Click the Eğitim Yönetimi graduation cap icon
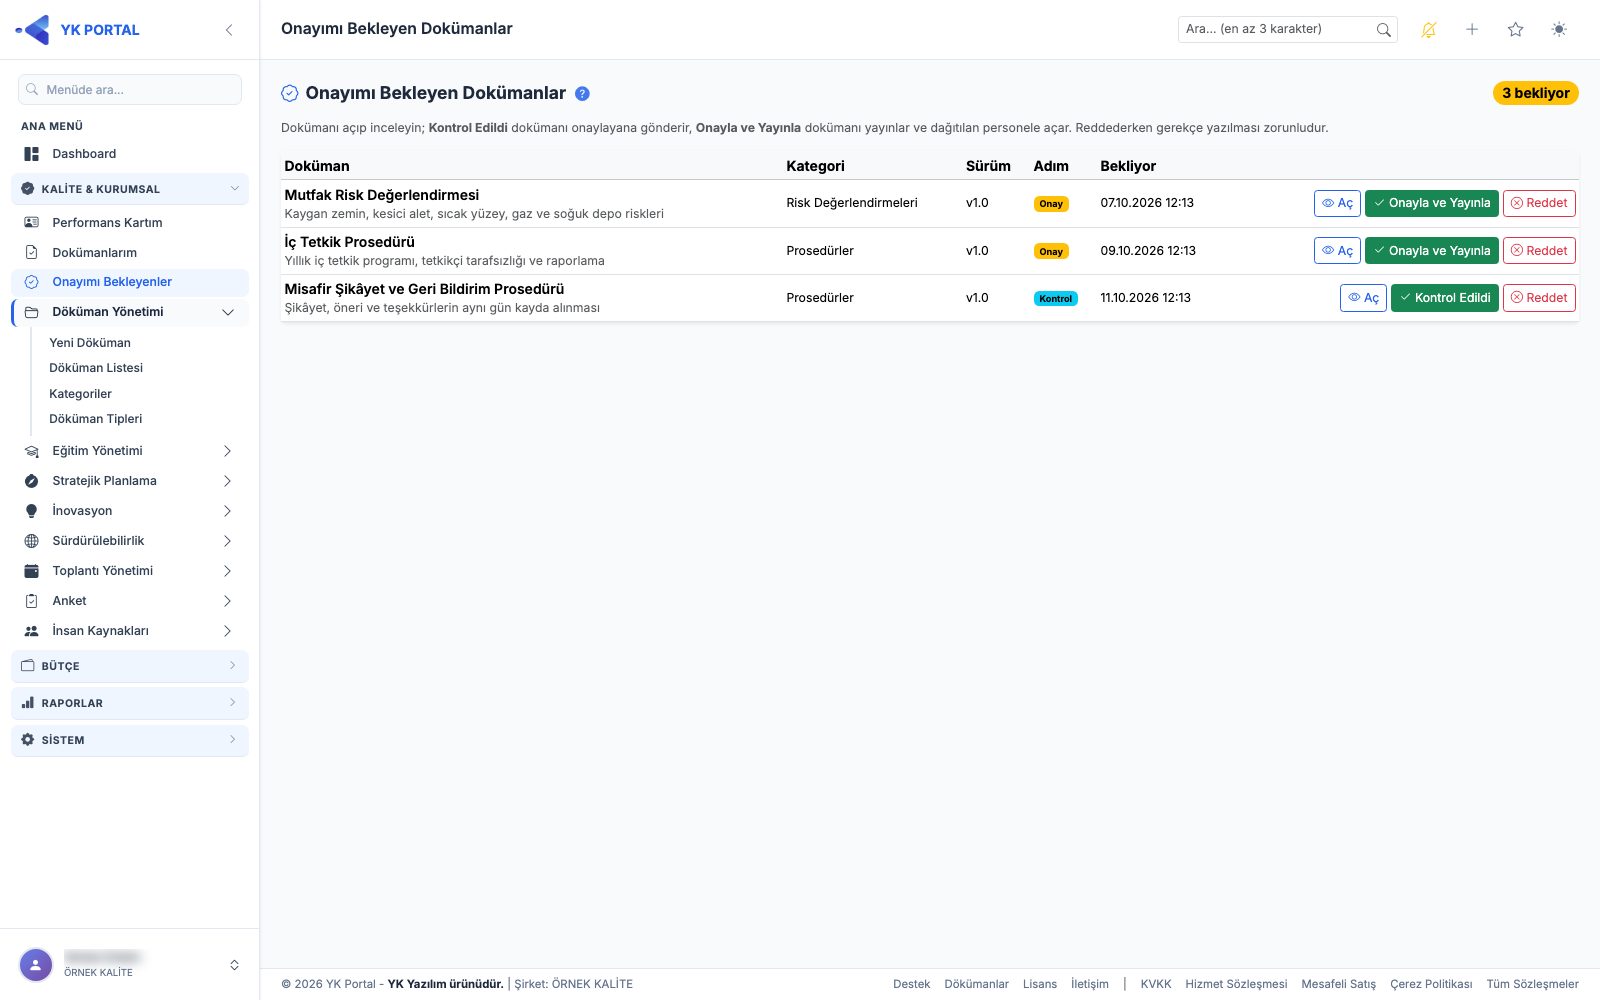Viewport: 1600px width, 1000px height. click(x=31, y=451)
